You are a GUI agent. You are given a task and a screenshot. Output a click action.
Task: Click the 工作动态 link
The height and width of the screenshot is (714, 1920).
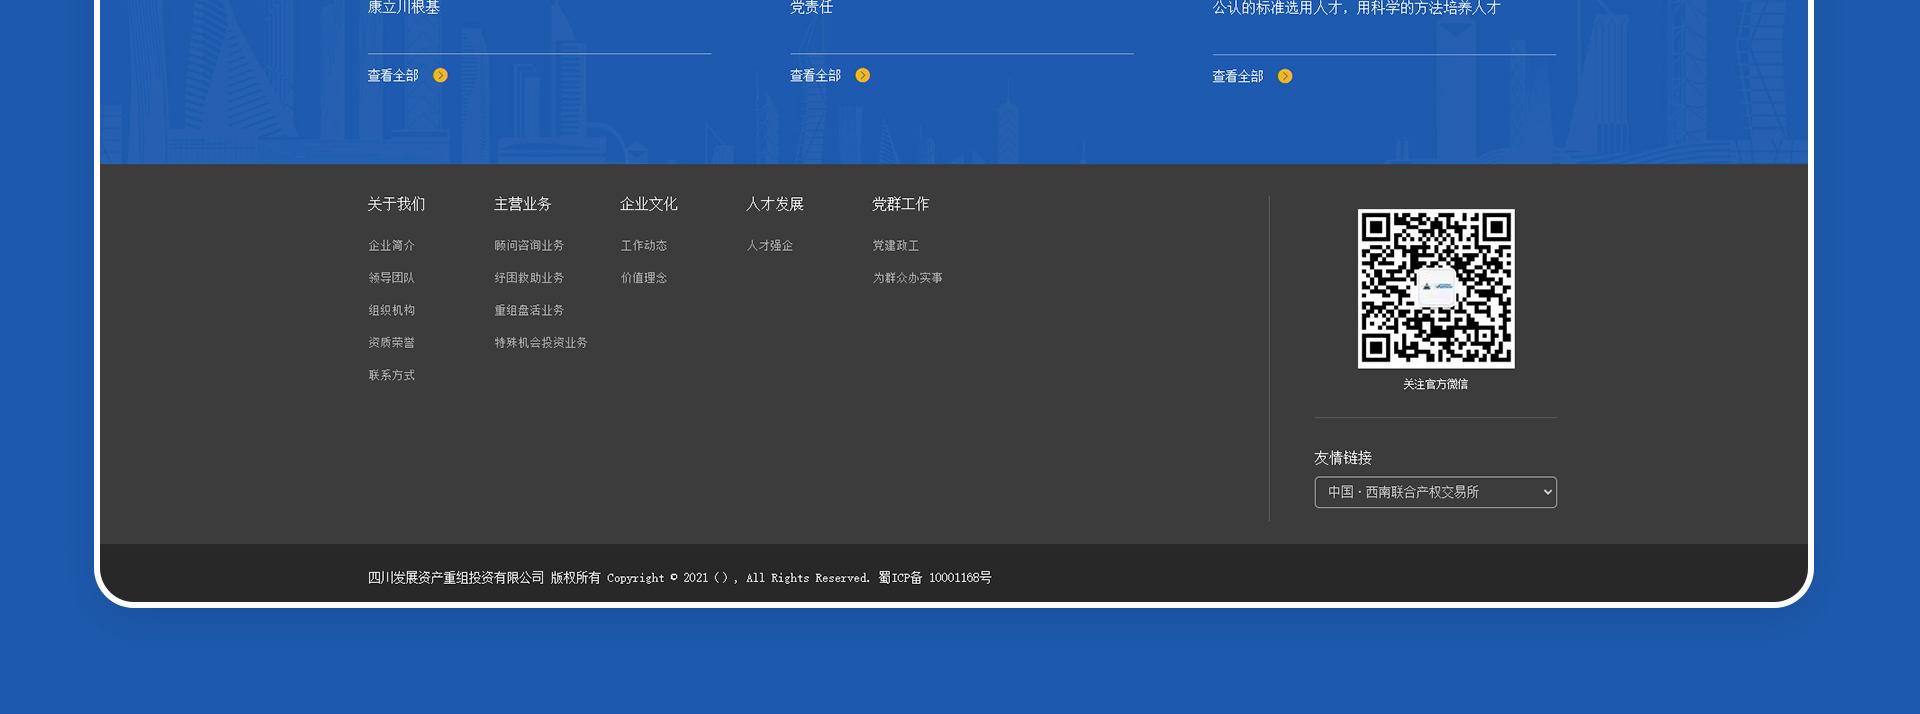pyautogui.click(x=643, y=246)
